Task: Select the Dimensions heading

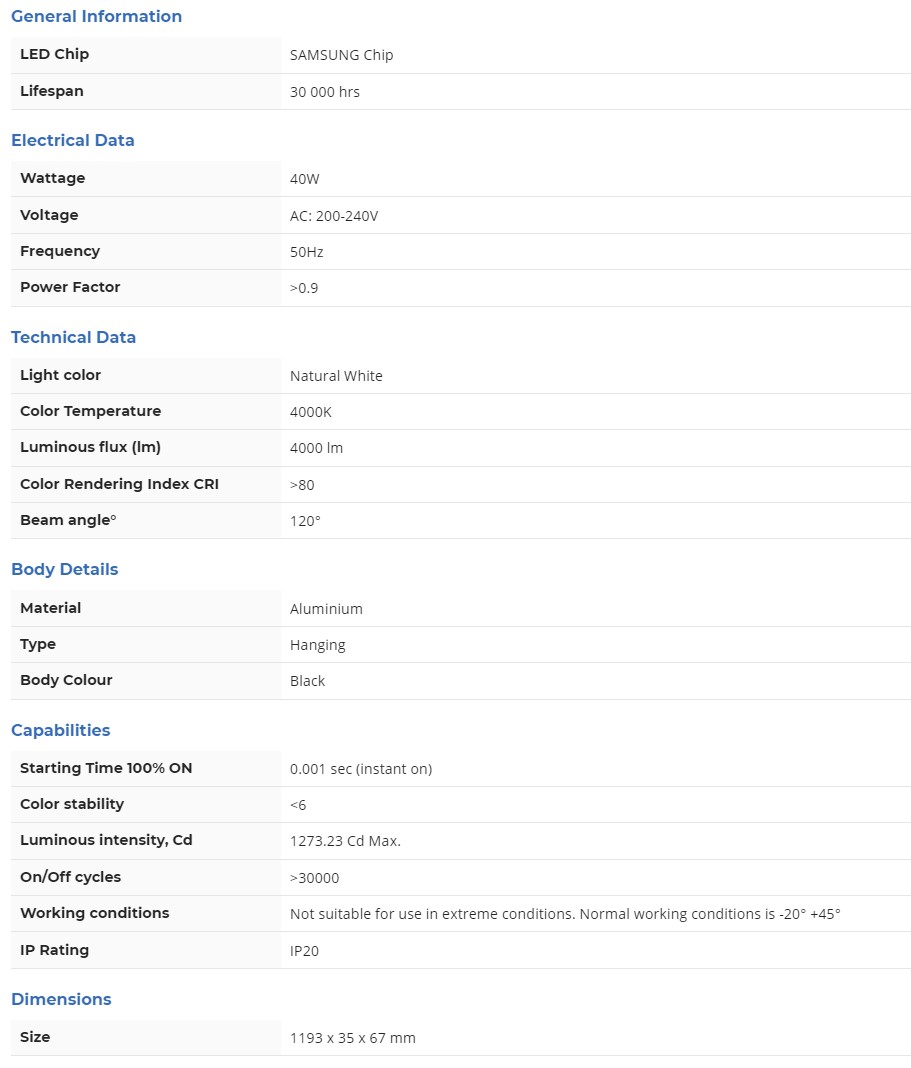Action: pyautogui.click(x=61, y=999)
